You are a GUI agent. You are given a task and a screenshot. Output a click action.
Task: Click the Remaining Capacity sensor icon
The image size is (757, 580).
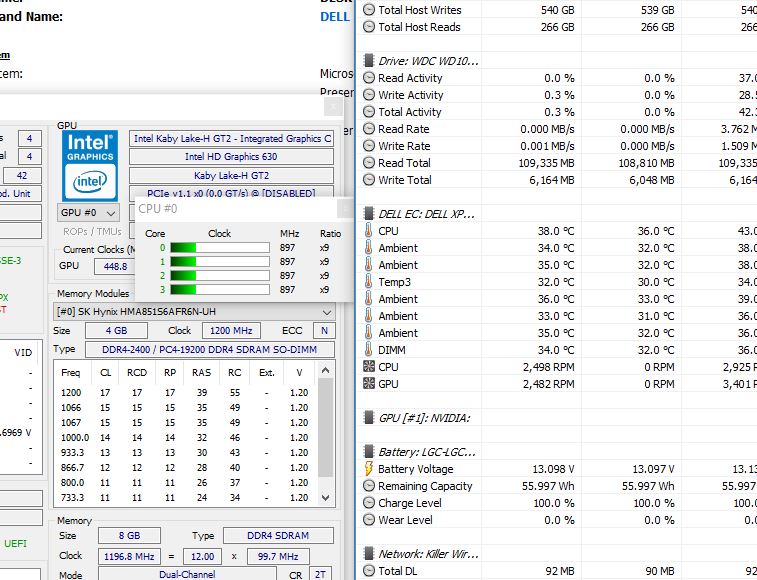[369, 485]
